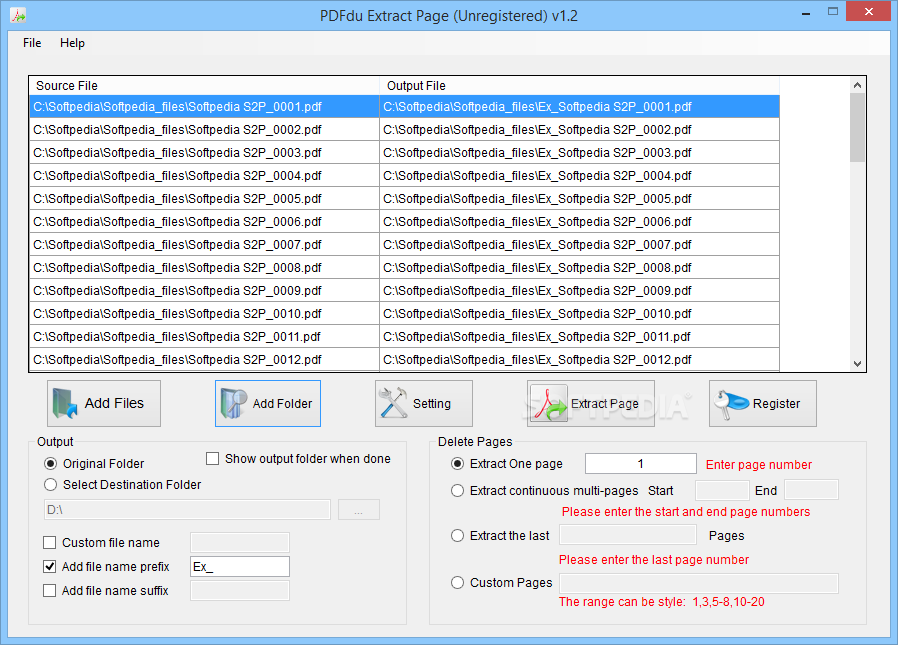
Task: Select source row Softpedia S2P_0008.pdf
Action: click(204, 268)
